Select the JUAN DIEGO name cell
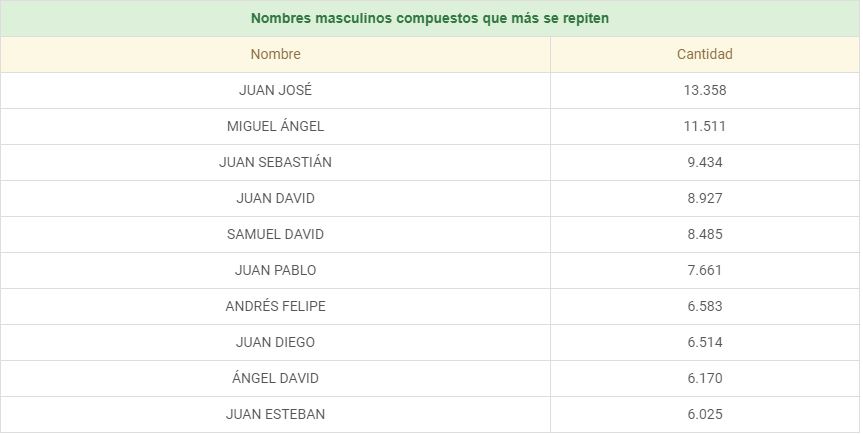The image size is (863, 434). (x=275, y=342)
